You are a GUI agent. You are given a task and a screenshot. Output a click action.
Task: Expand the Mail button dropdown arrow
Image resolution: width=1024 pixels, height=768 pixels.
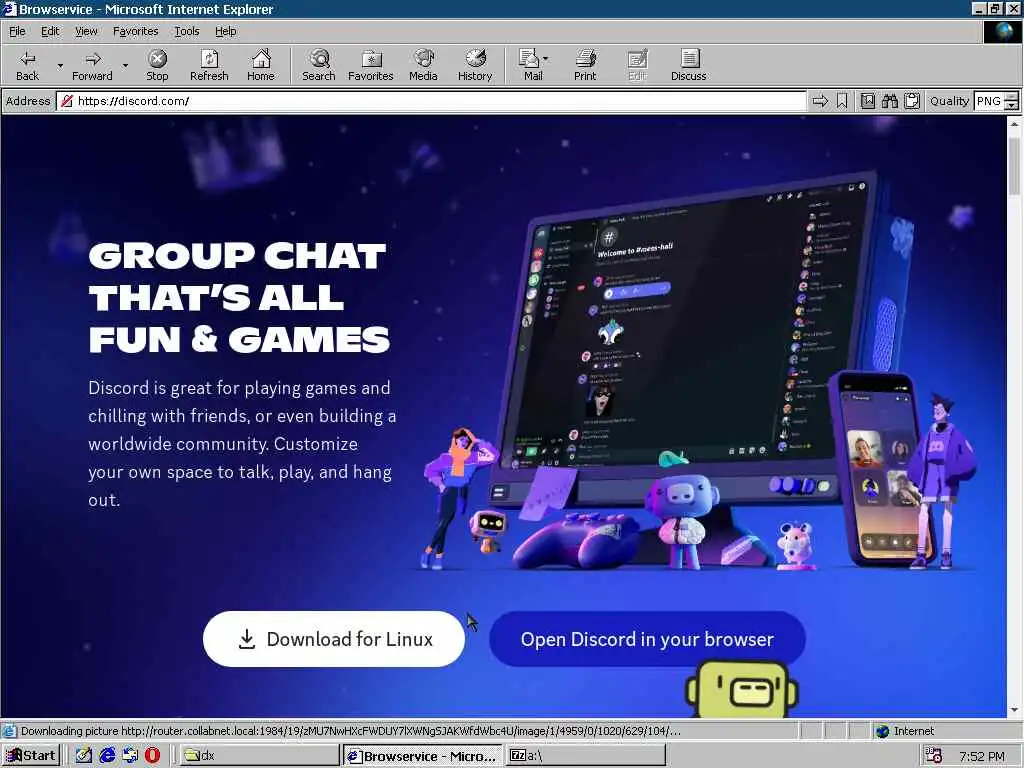(x=545, y=59)
